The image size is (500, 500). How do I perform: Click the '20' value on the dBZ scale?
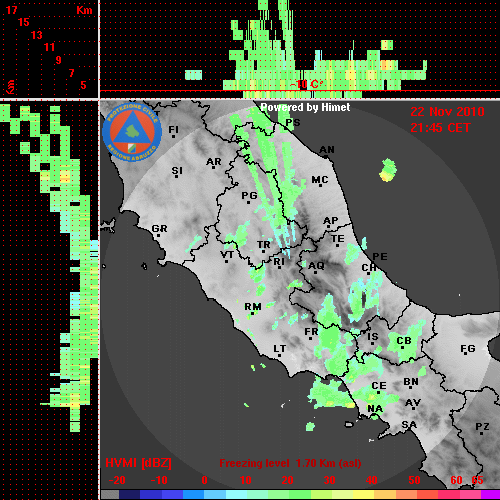tap(287, 480)
